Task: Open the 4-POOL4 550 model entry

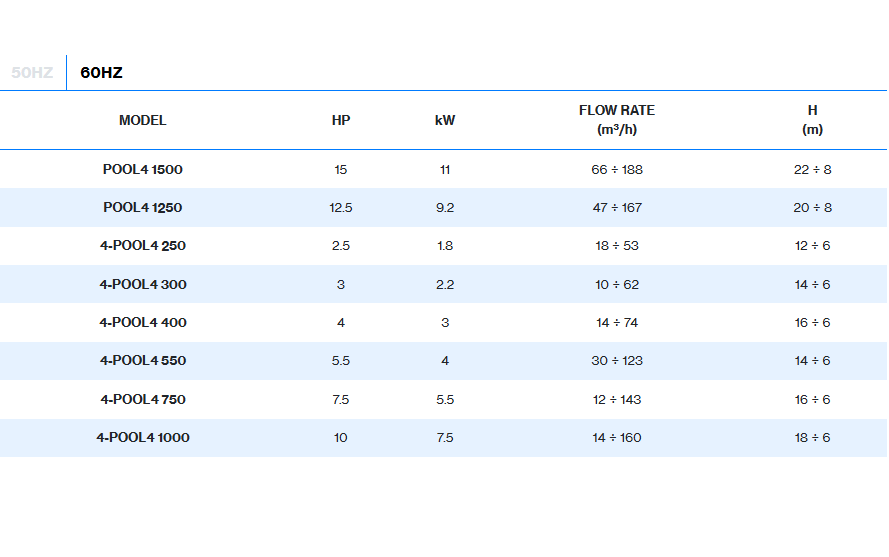Action: [x=143, y=361]
